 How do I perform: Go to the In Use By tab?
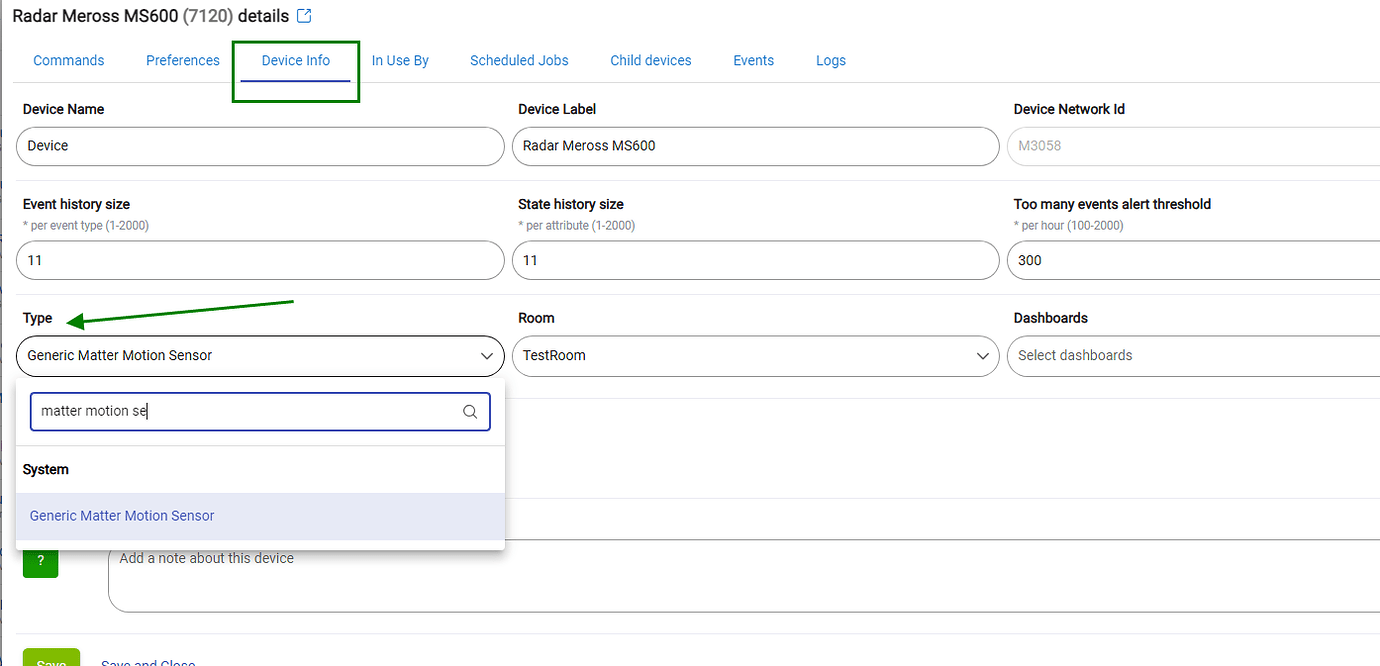point(400,61)
